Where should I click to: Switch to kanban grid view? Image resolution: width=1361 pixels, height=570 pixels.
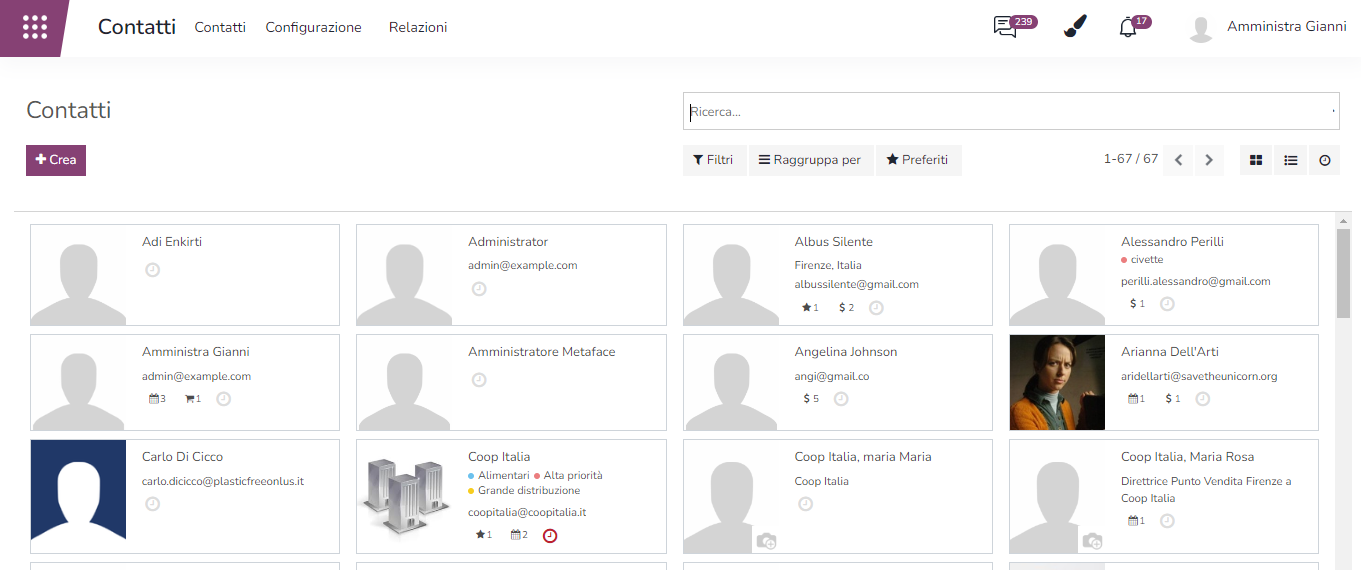click(x=1256, y=160)
